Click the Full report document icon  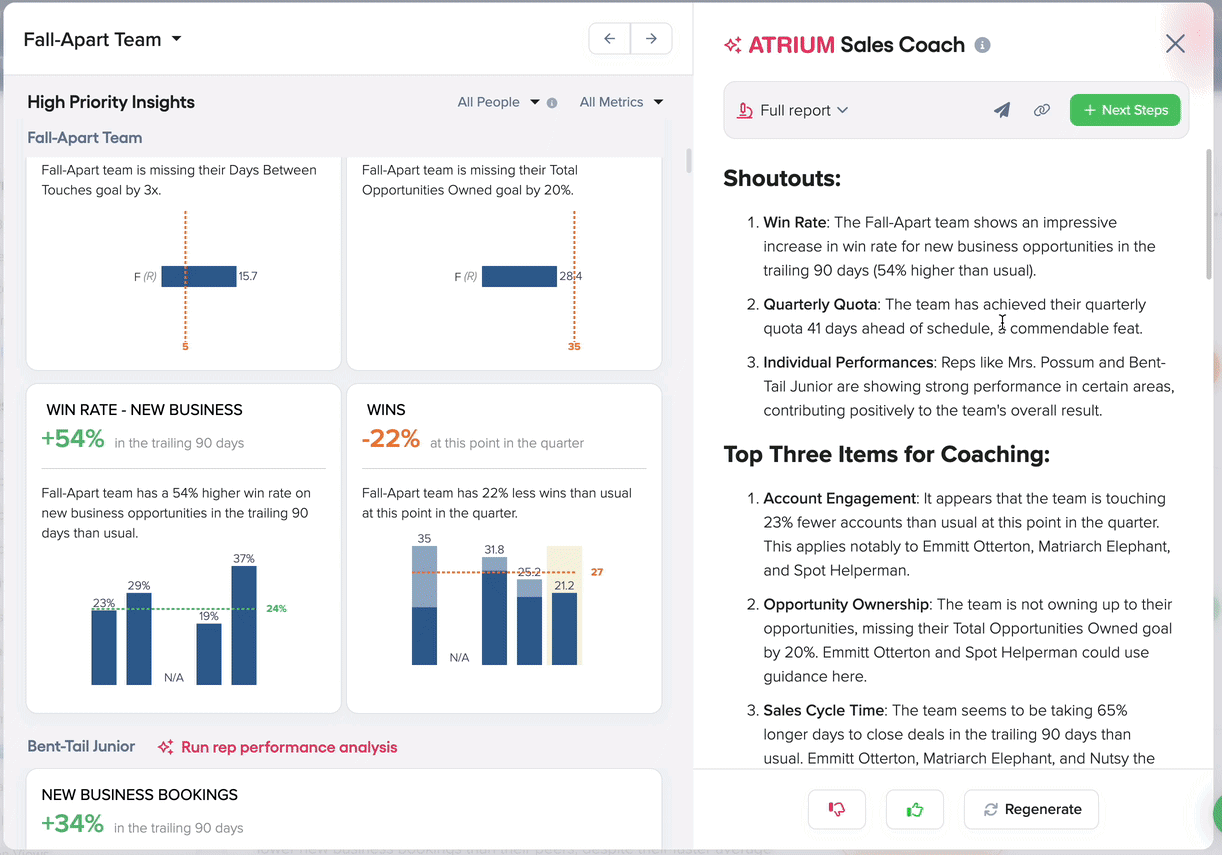[x=744, y=110]
